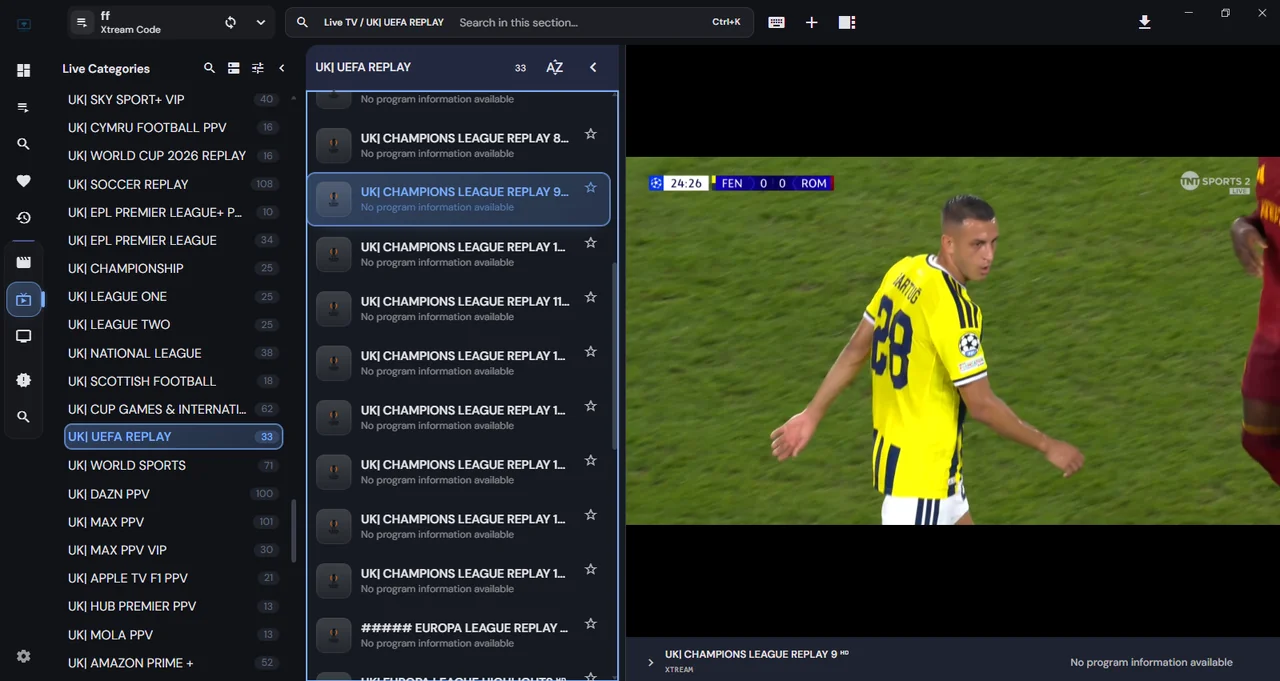This screenshot has width=1280, height=681.
Task: Star the EUROPA LEAGUE REPLAY header row
Action: coord(591,624)
